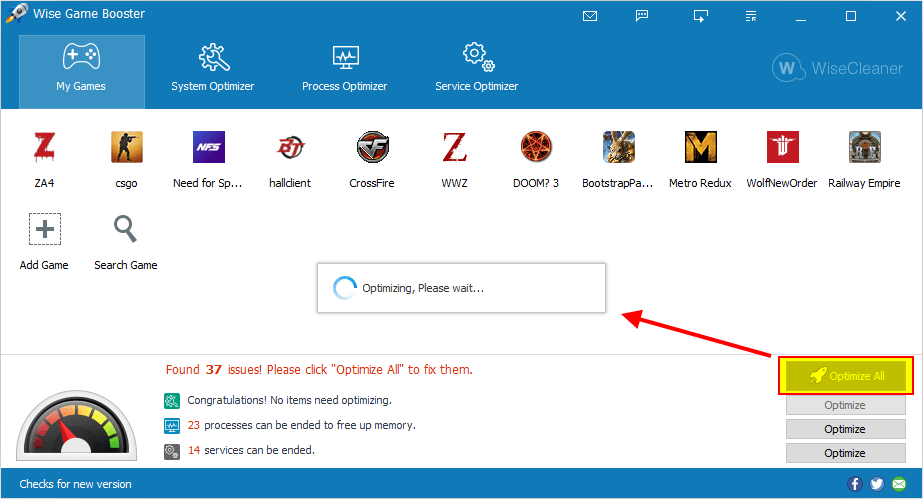This screenshot has height=499, width=923.
Task: Click the Optimize All button
Action: (x=846, y=375)
